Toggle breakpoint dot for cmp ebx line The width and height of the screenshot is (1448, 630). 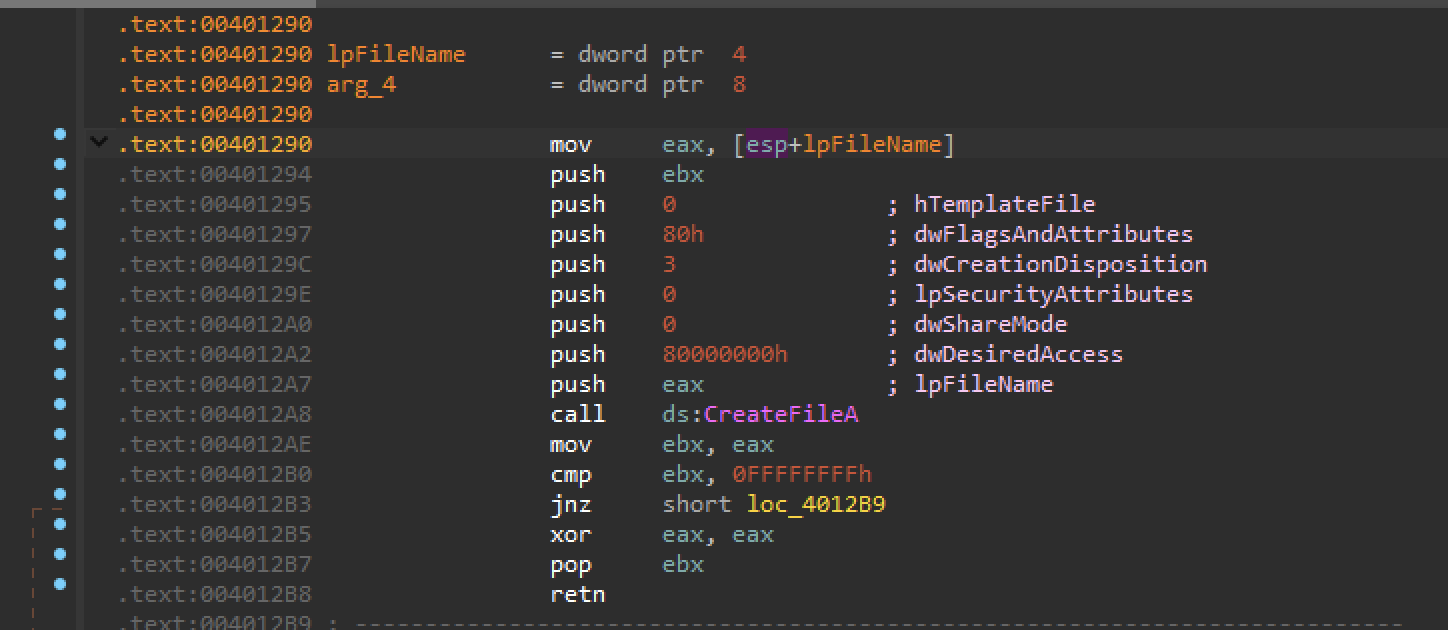tap(60, 464)
